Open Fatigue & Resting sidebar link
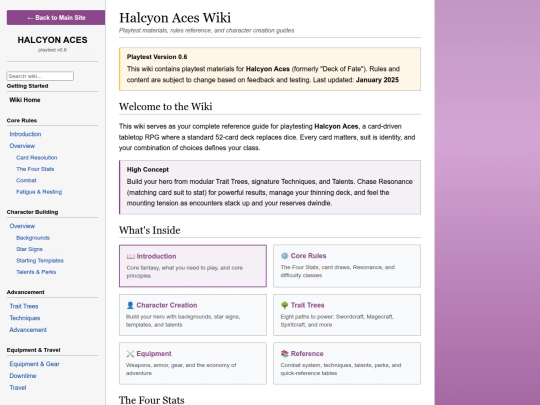The image size is (540, 405). [39, 191]
